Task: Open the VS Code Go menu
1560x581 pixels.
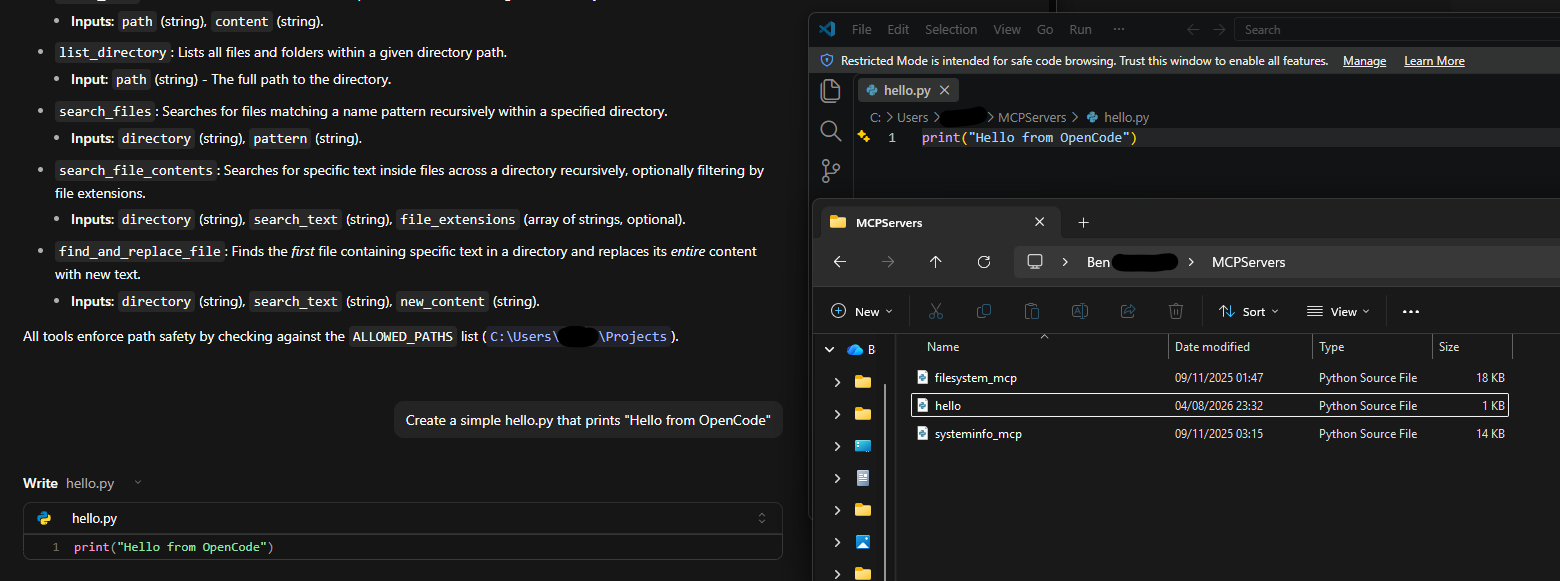Action: click(x=1045, y=29)
